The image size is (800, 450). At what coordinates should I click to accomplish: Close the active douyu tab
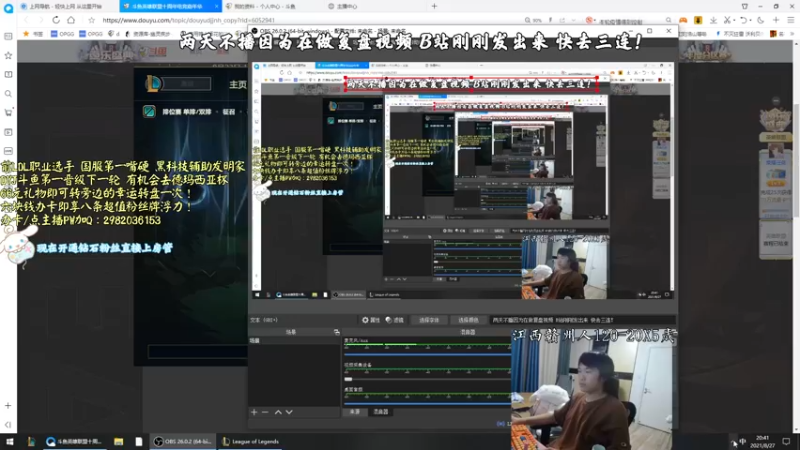(x=216, y=6)
